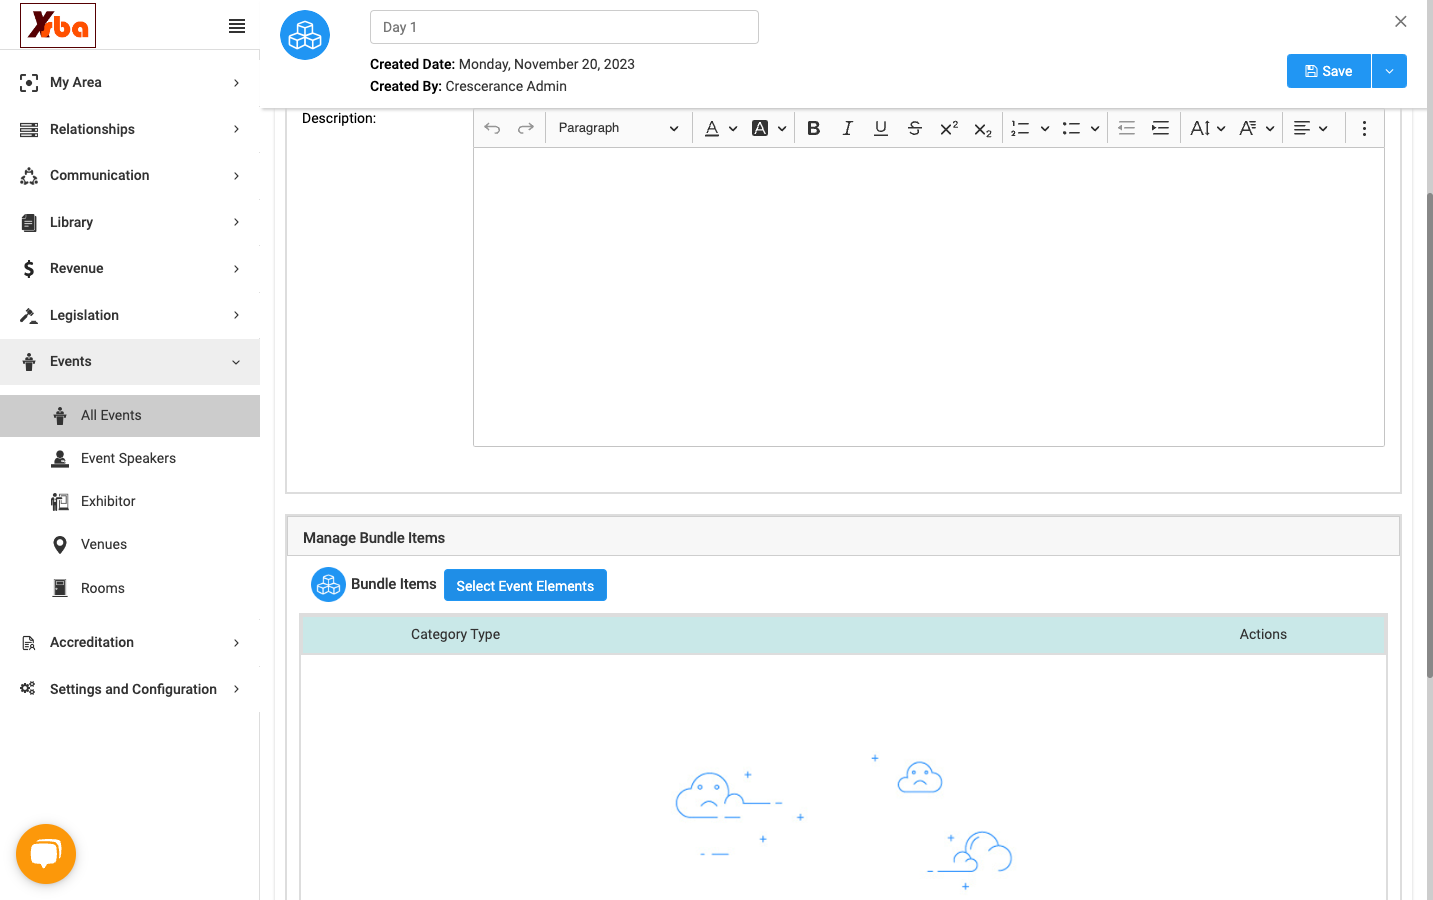Image resolution: width=1433 pixels, height=900 pixels.
Task: Toggle strikethrough formatting
Action: (x=914, y=128)
